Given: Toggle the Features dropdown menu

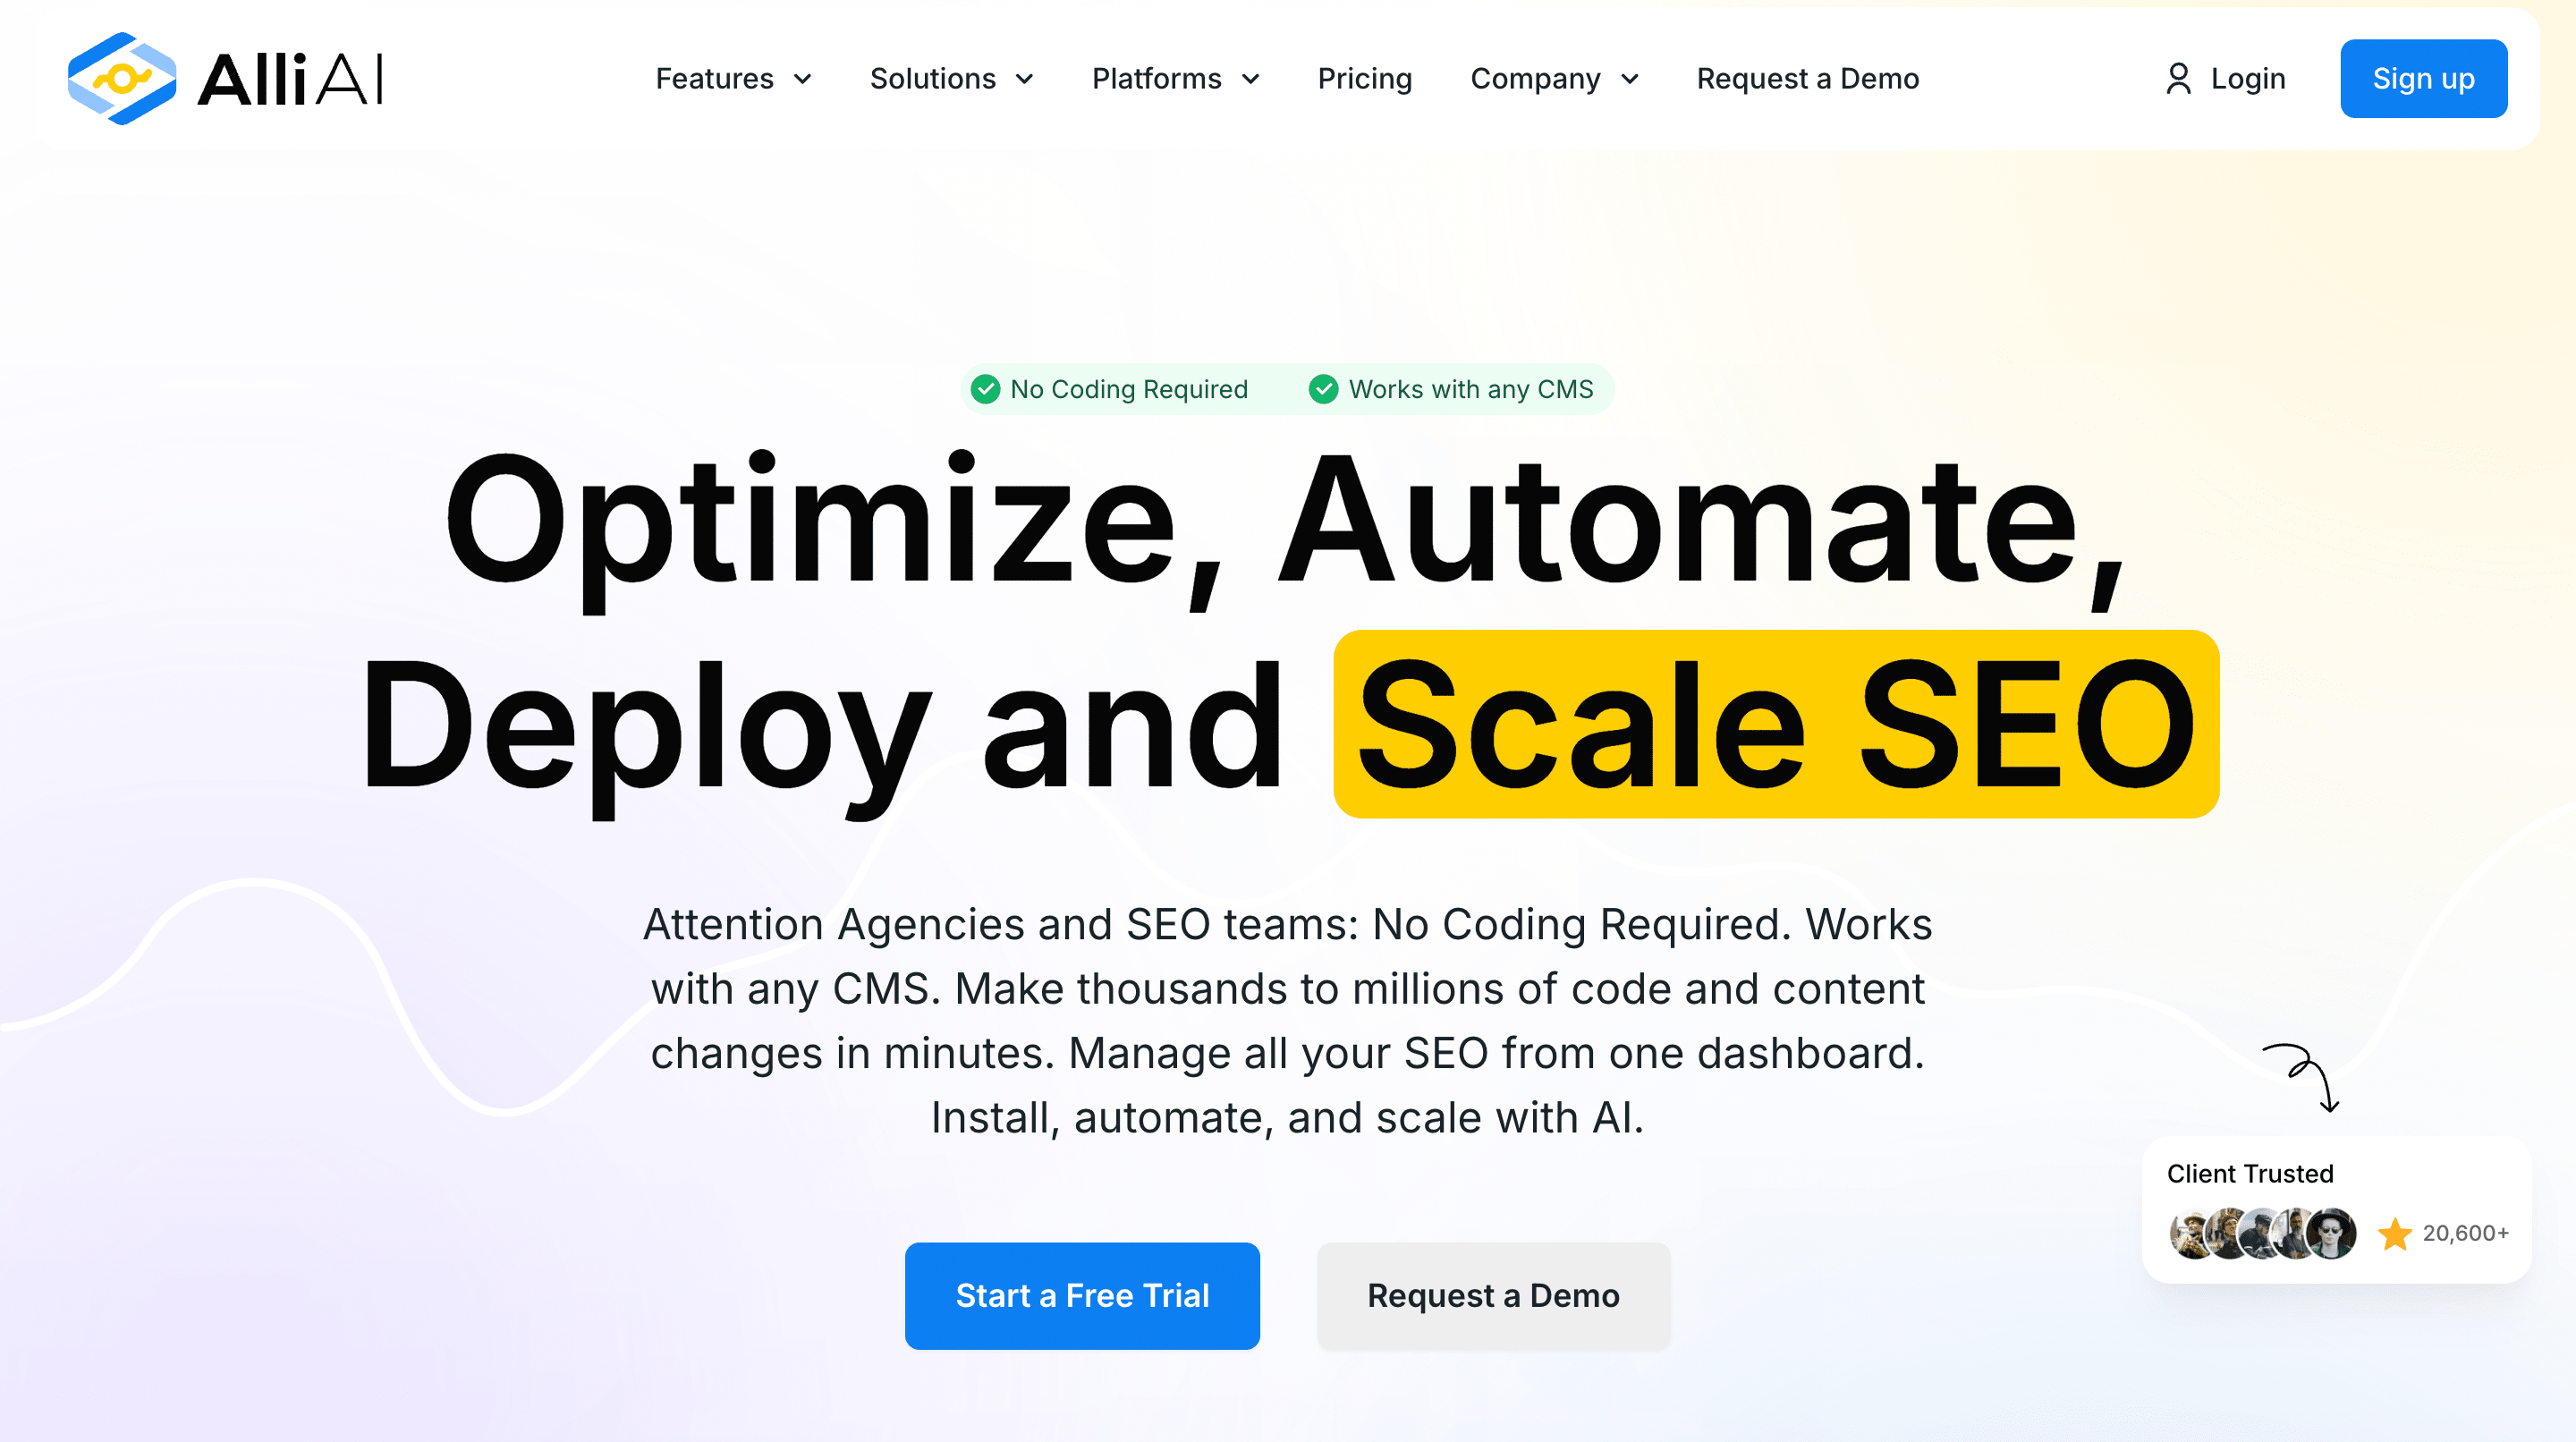Looking at the screenshot, I should pos(733,78).
